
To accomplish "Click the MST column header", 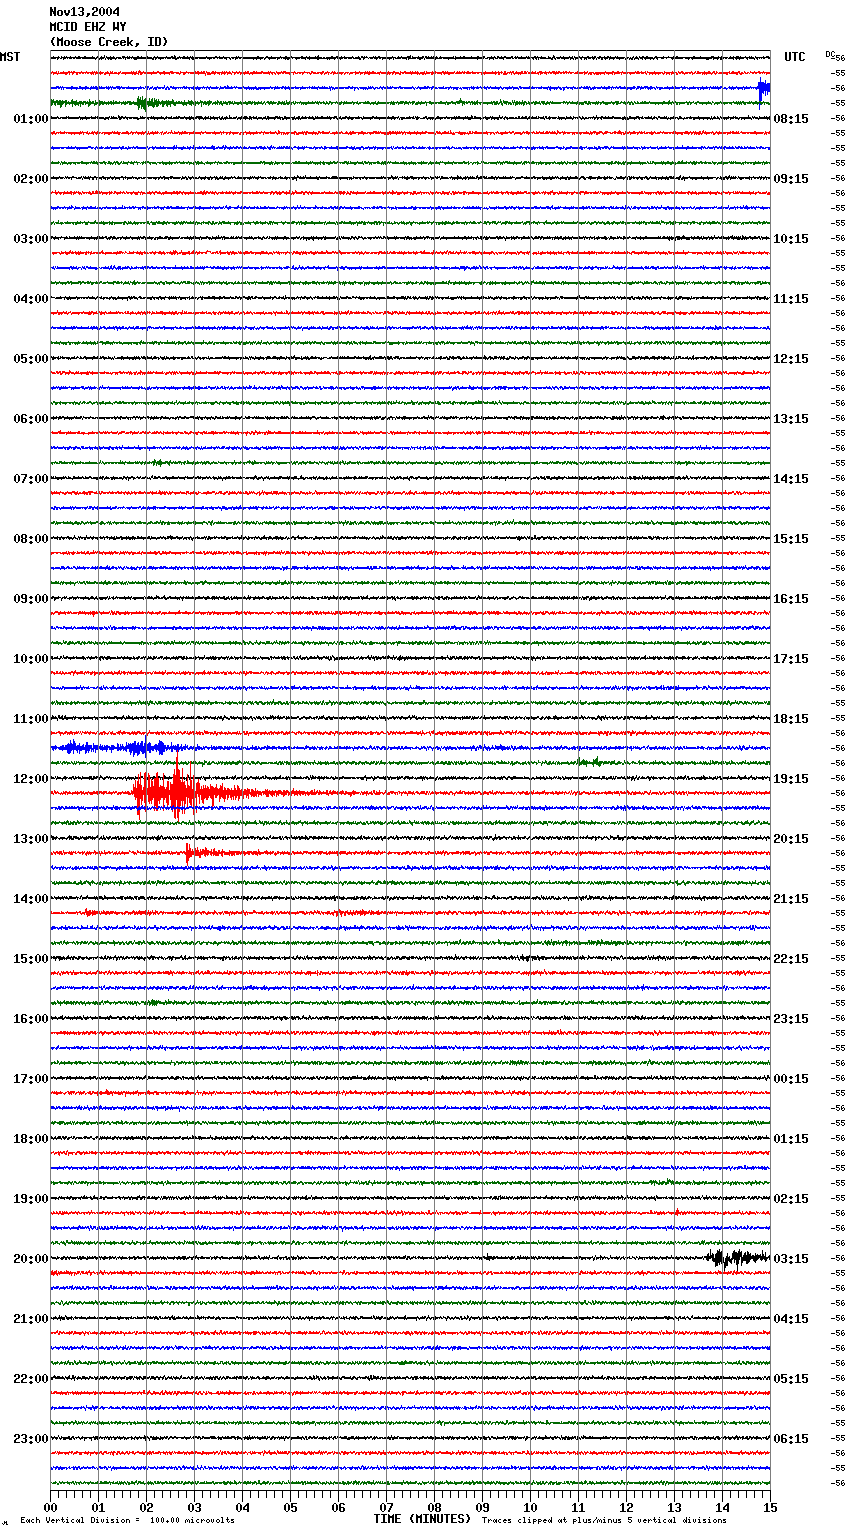I will tap(10, 57).
